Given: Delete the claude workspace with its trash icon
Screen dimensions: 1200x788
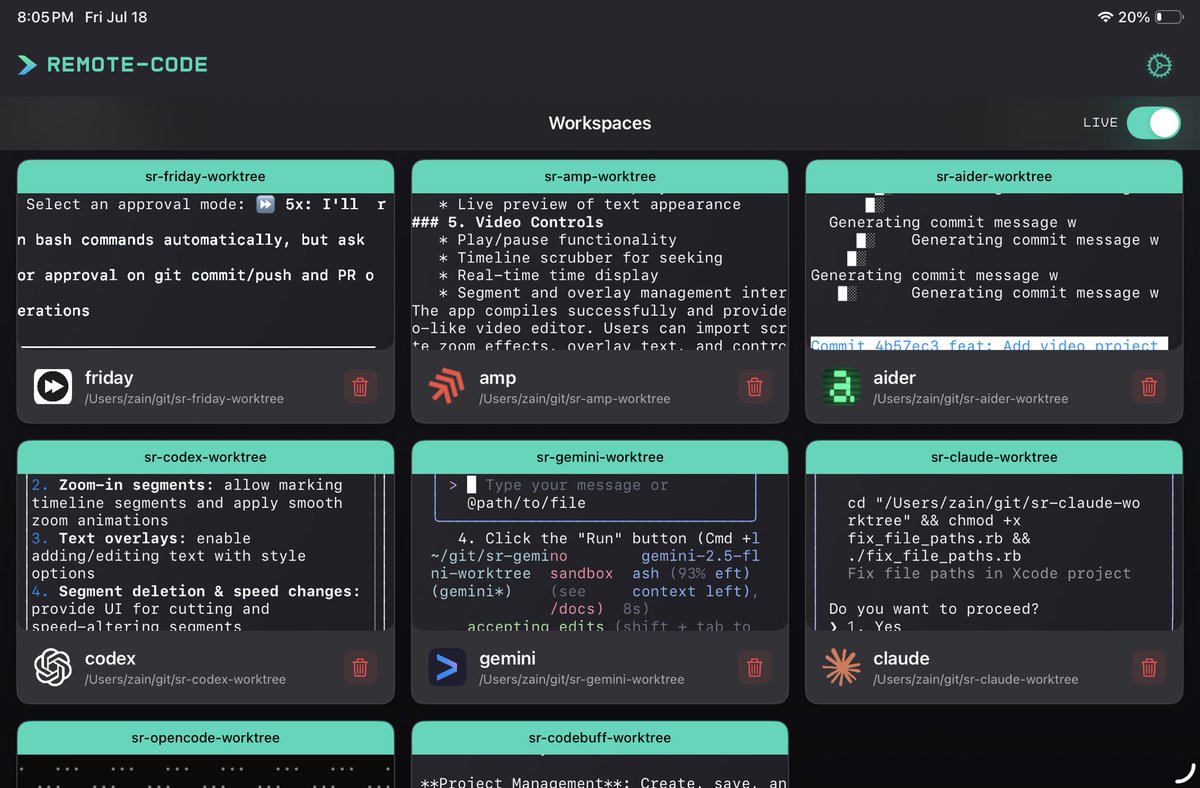Looking at the screenshot, I should point(1149,668).
